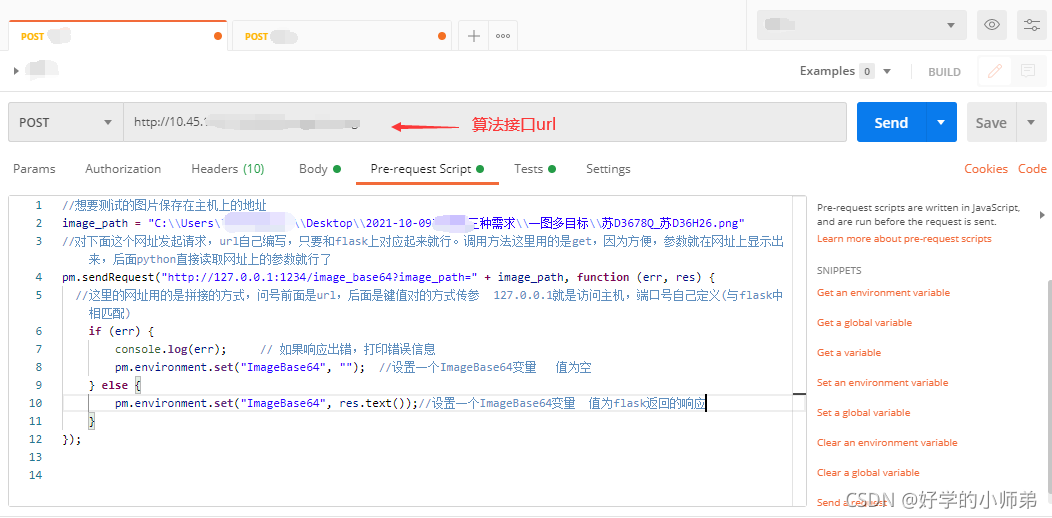Insert the Set an environment variable snippet
The width and height of the screenshot is (1052, 518).
pos(882,382)
